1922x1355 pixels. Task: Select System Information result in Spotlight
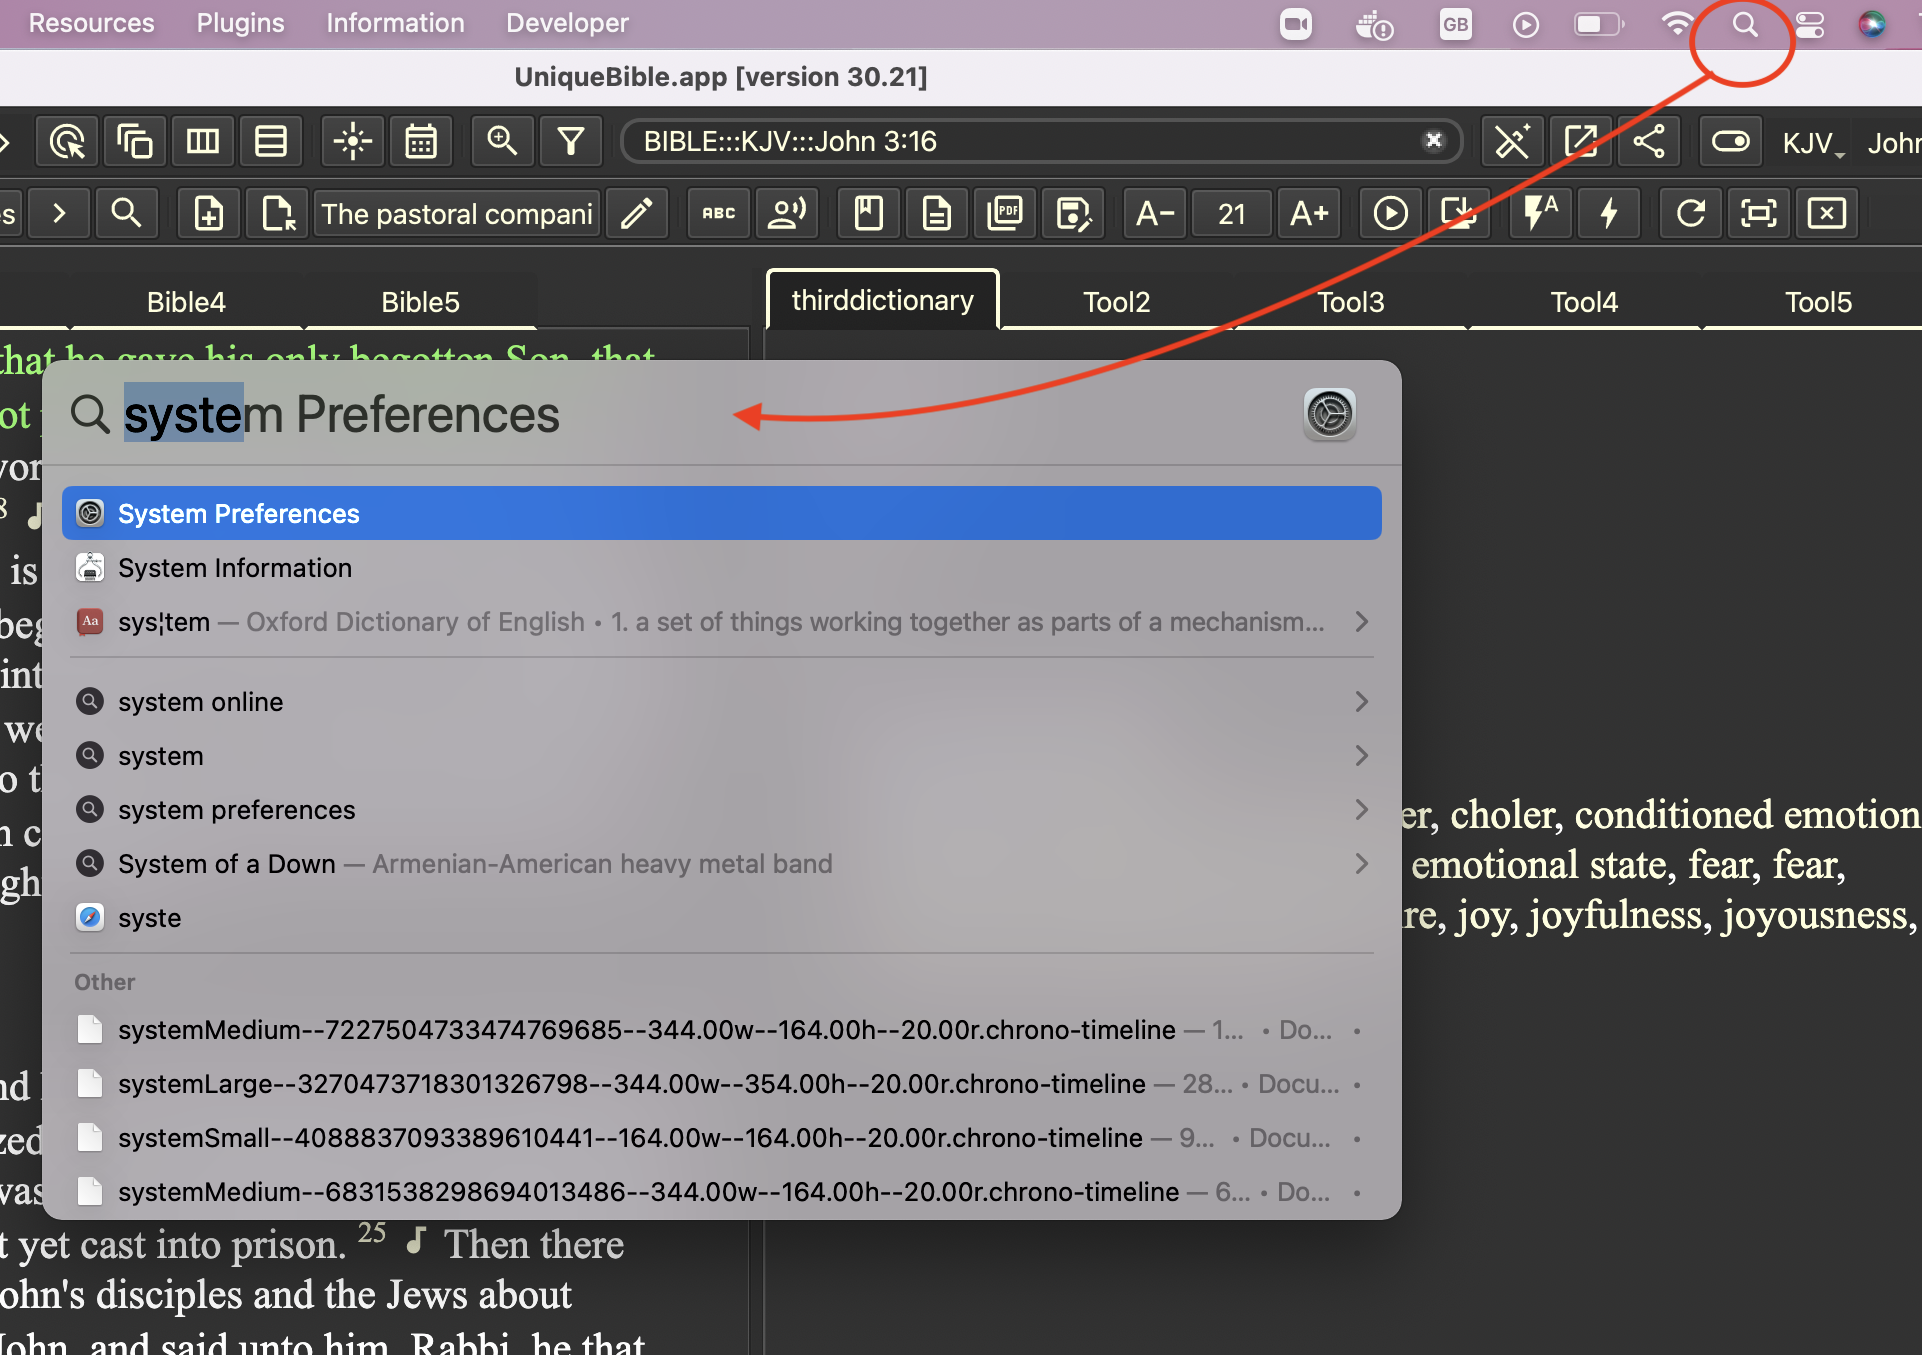pos(721,567)
